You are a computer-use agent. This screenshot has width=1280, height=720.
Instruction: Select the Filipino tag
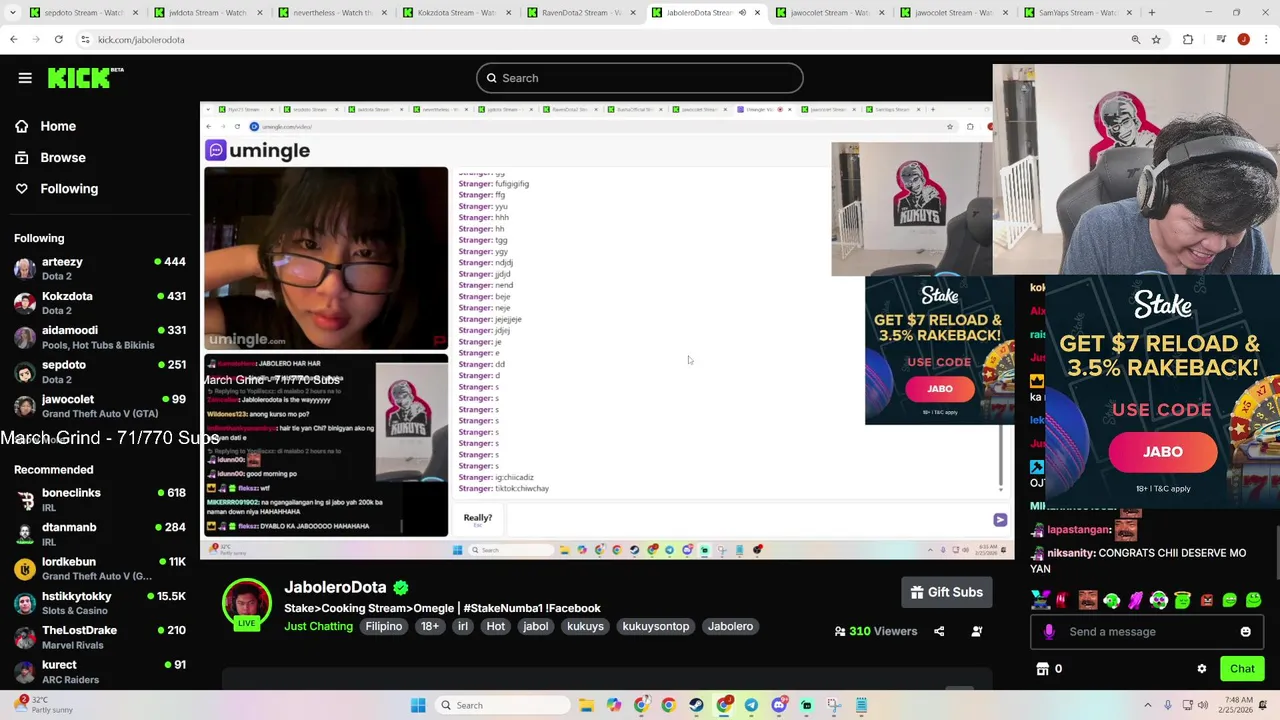(383, 626)
